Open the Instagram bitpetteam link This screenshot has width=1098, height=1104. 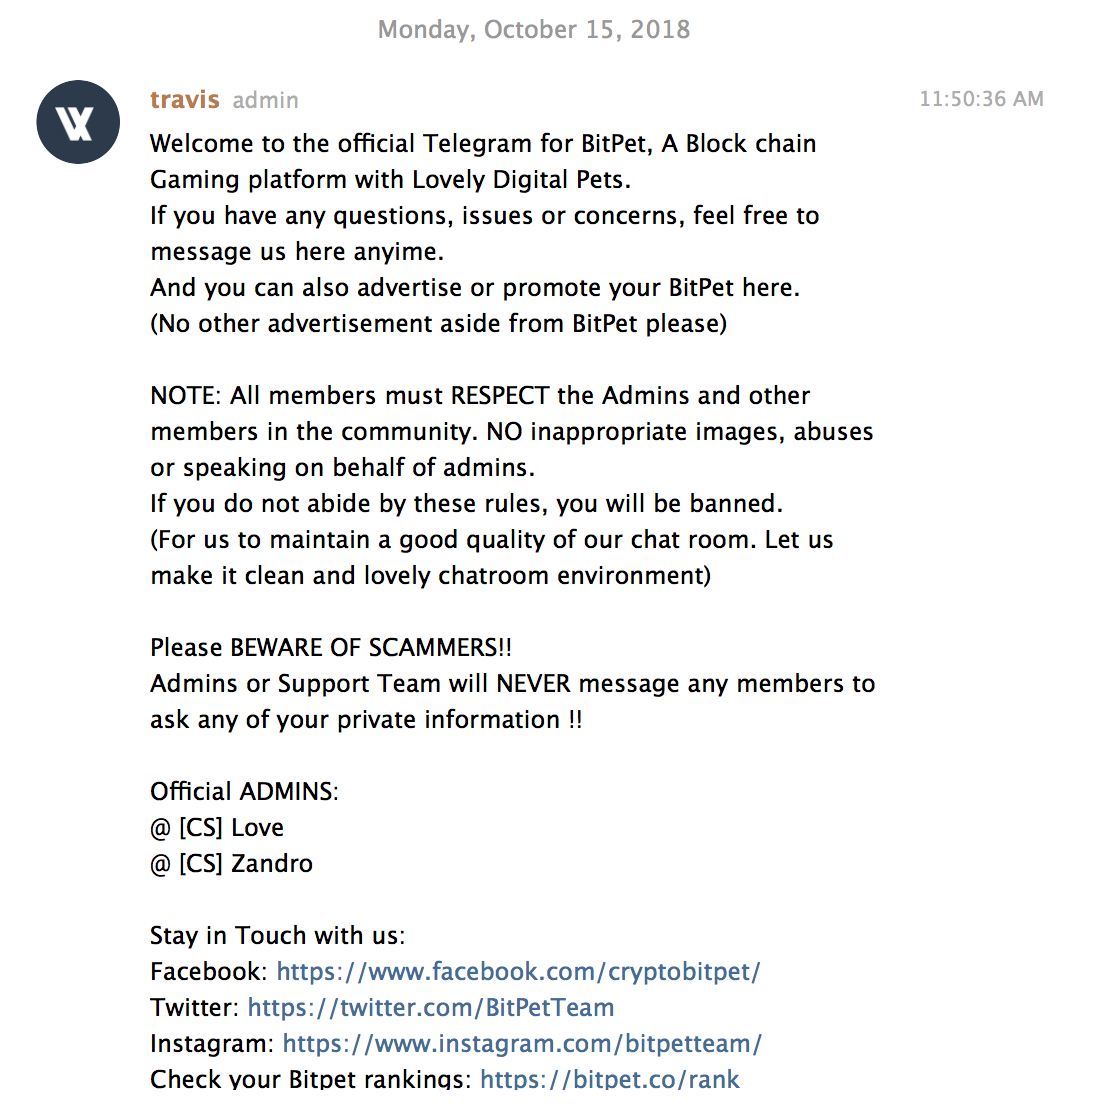[522, 1043]
